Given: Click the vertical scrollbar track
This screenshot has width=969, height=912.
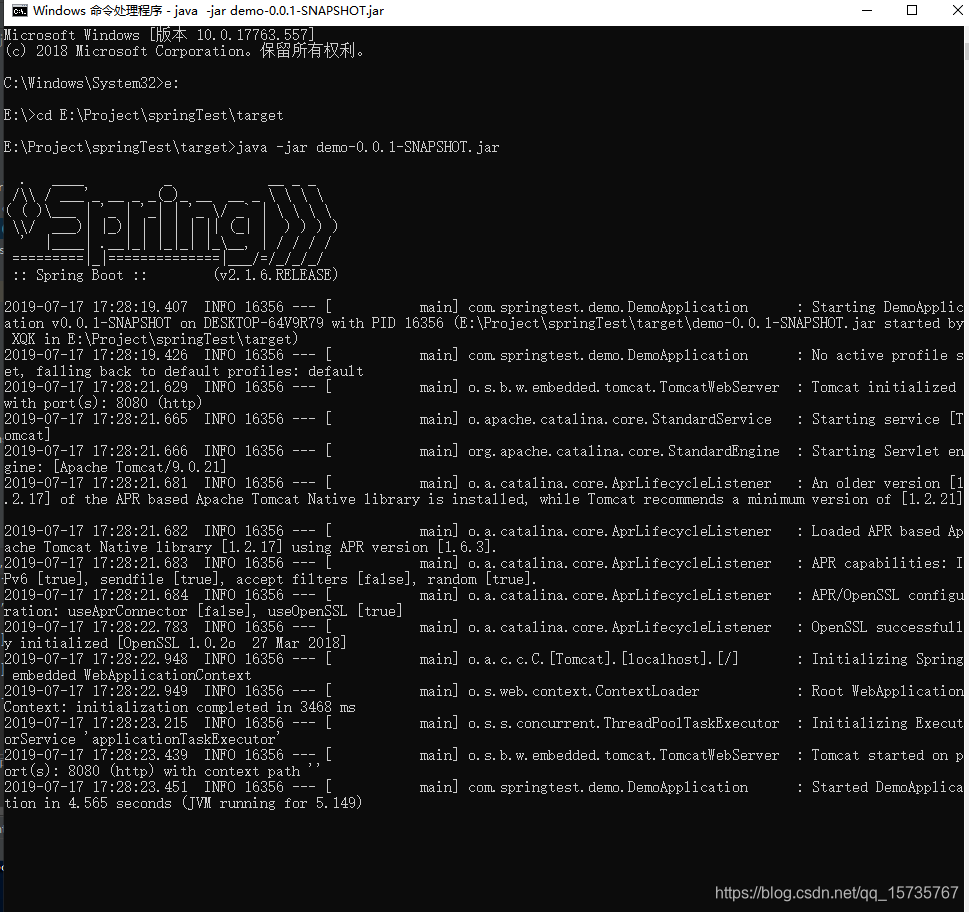Looking at the screenshot, I should click(965, 470).
